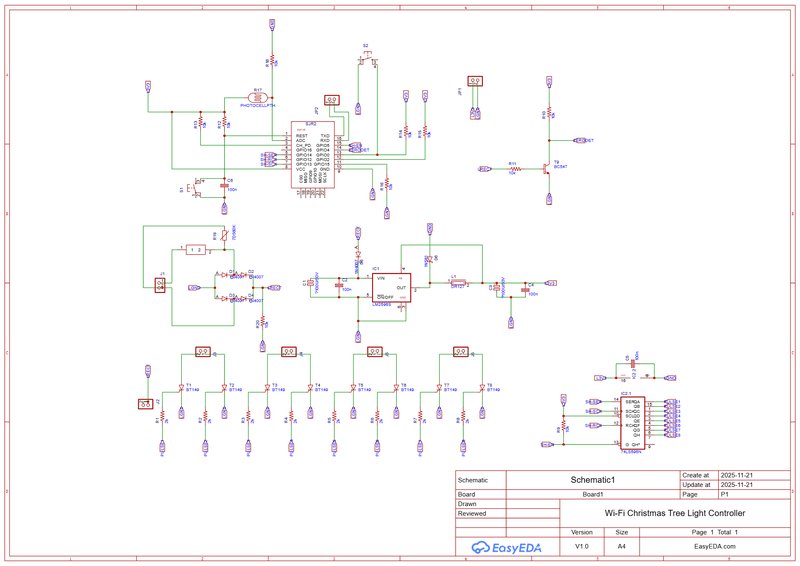Select the JP1 two-pin header
This screenshot has width=800, height=566.
[x=475, y=81]
